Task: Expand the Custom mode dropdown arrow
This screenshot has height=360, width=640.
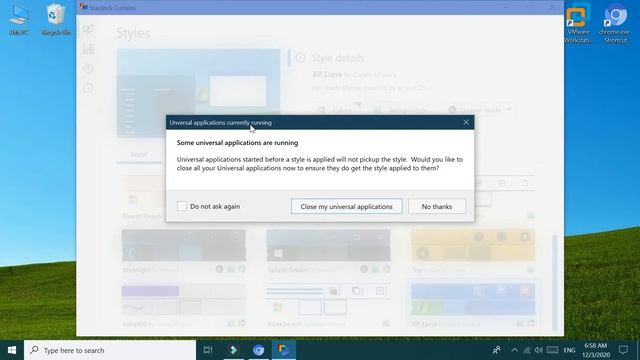Action: (x=509, y=109)
